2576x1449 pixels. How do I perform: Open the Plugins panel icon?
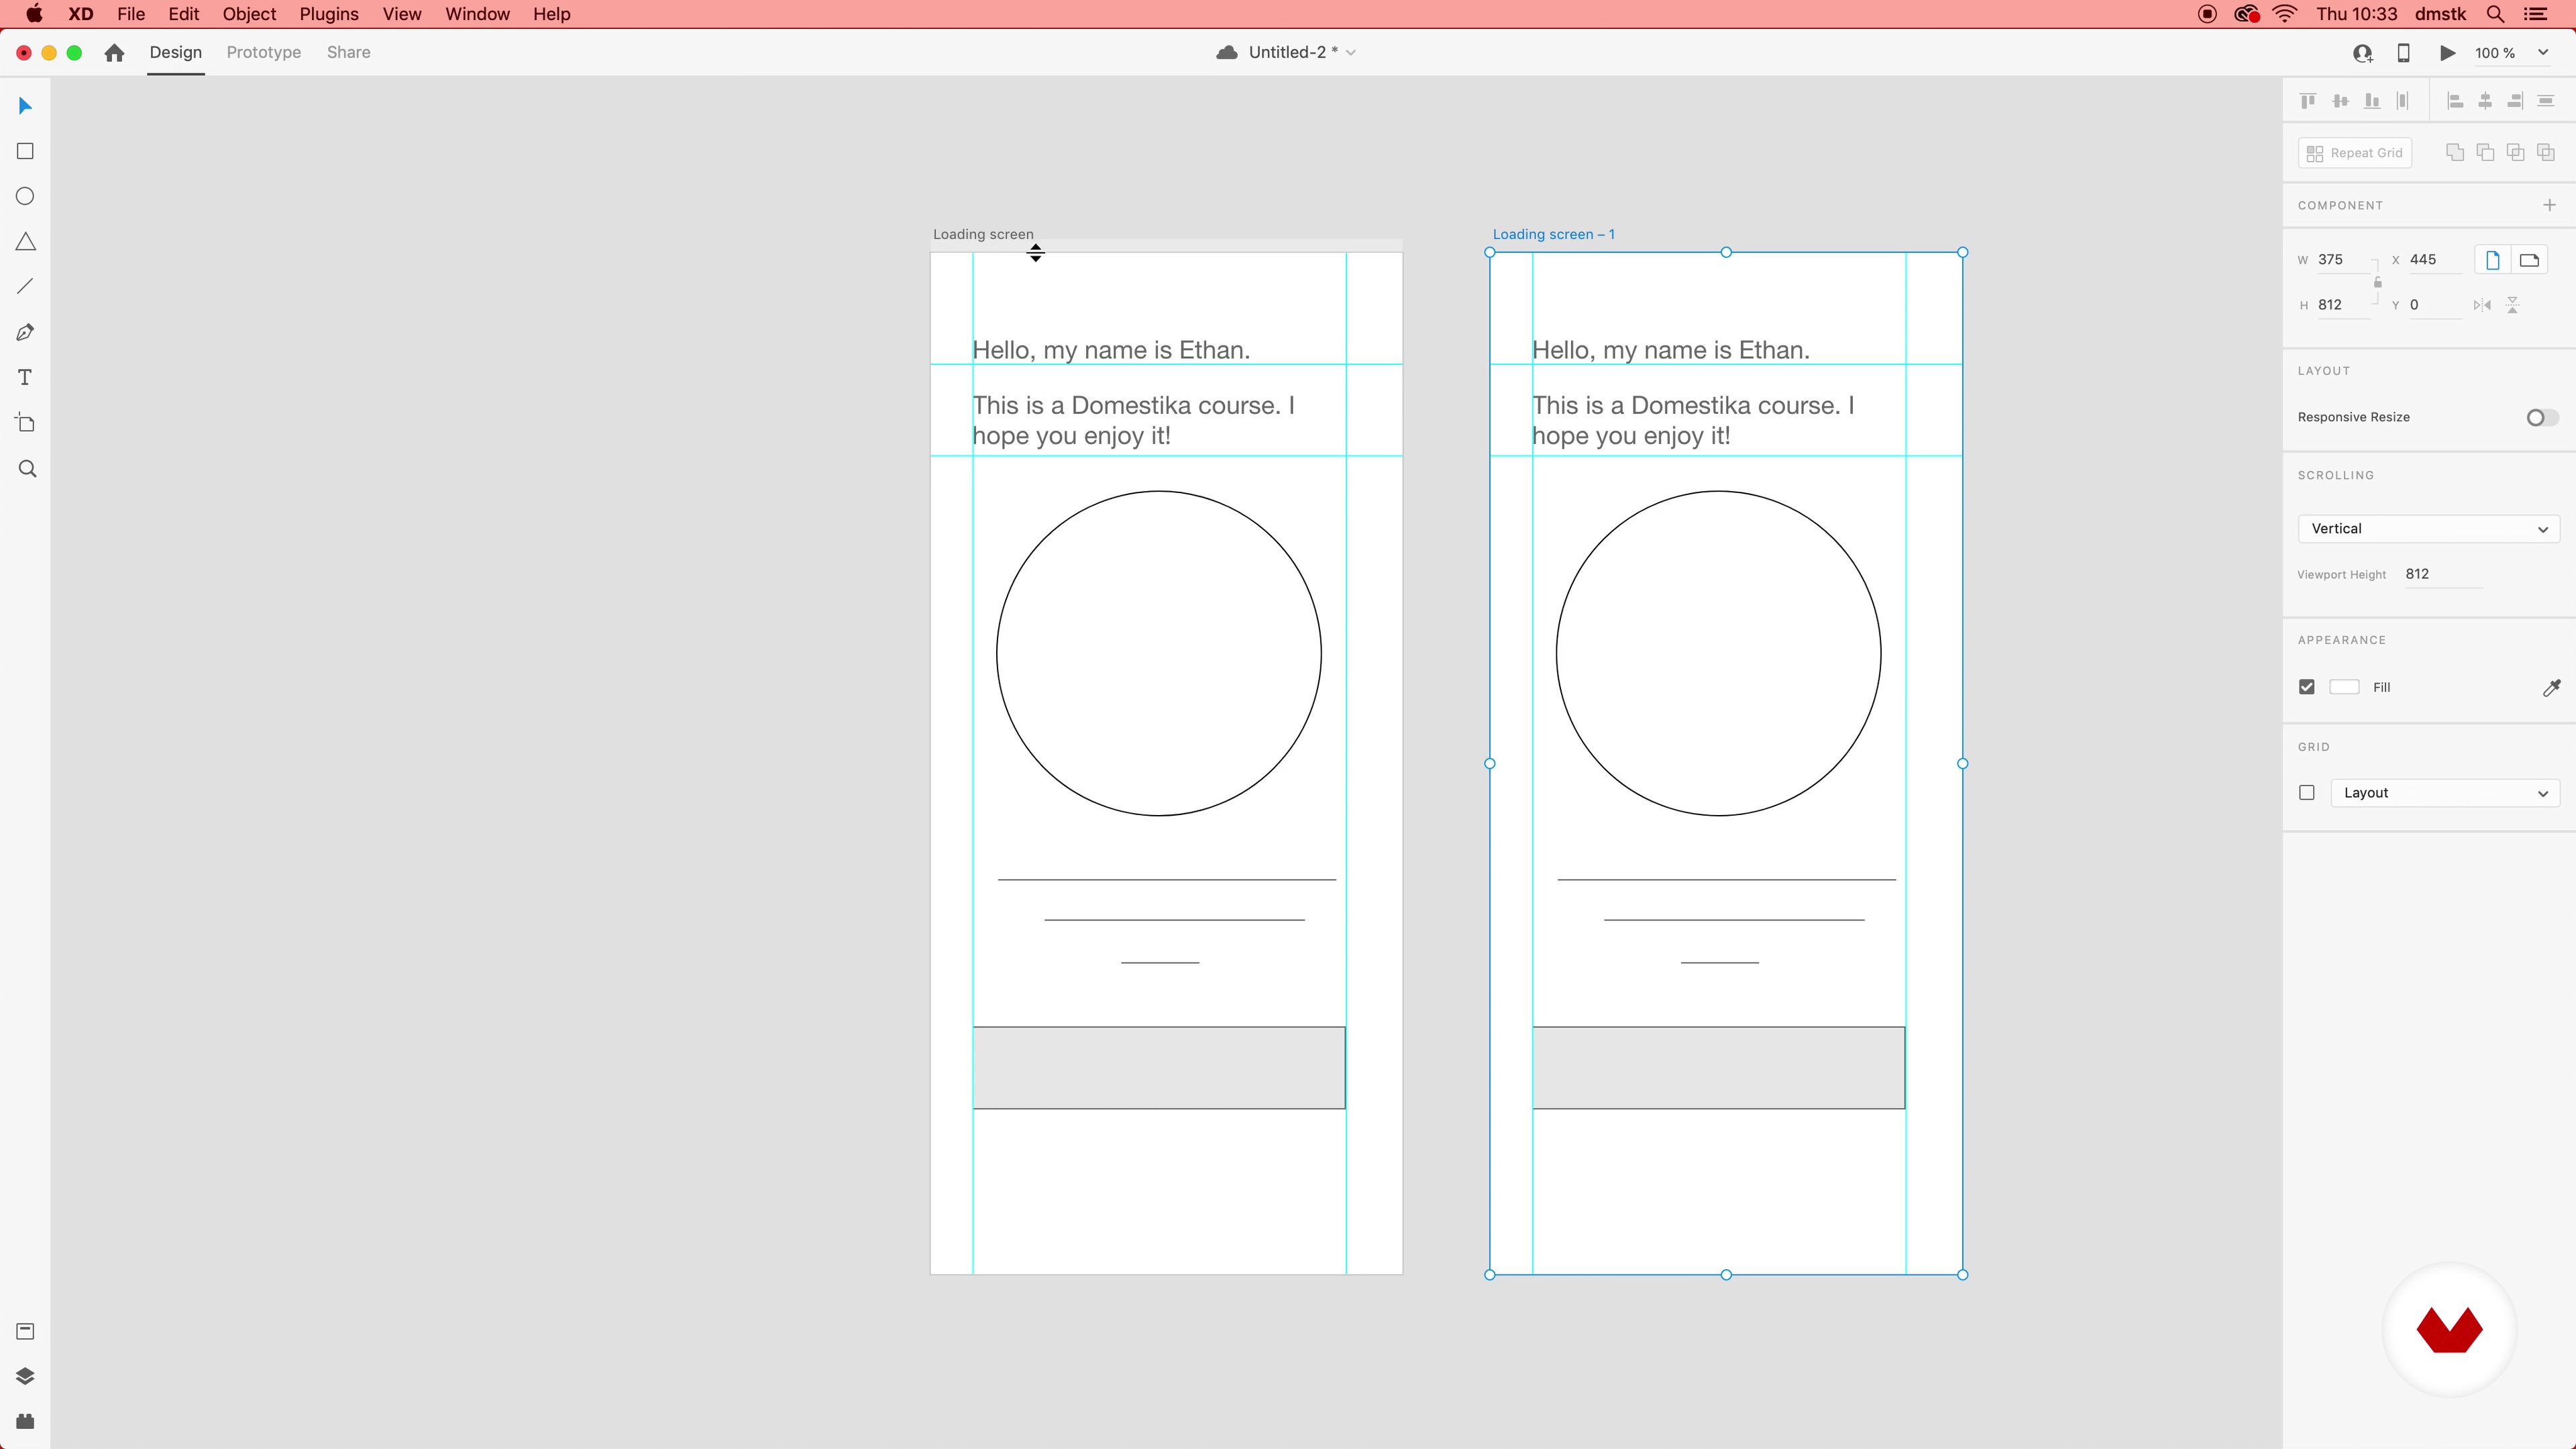click(x=25, y=1421)
